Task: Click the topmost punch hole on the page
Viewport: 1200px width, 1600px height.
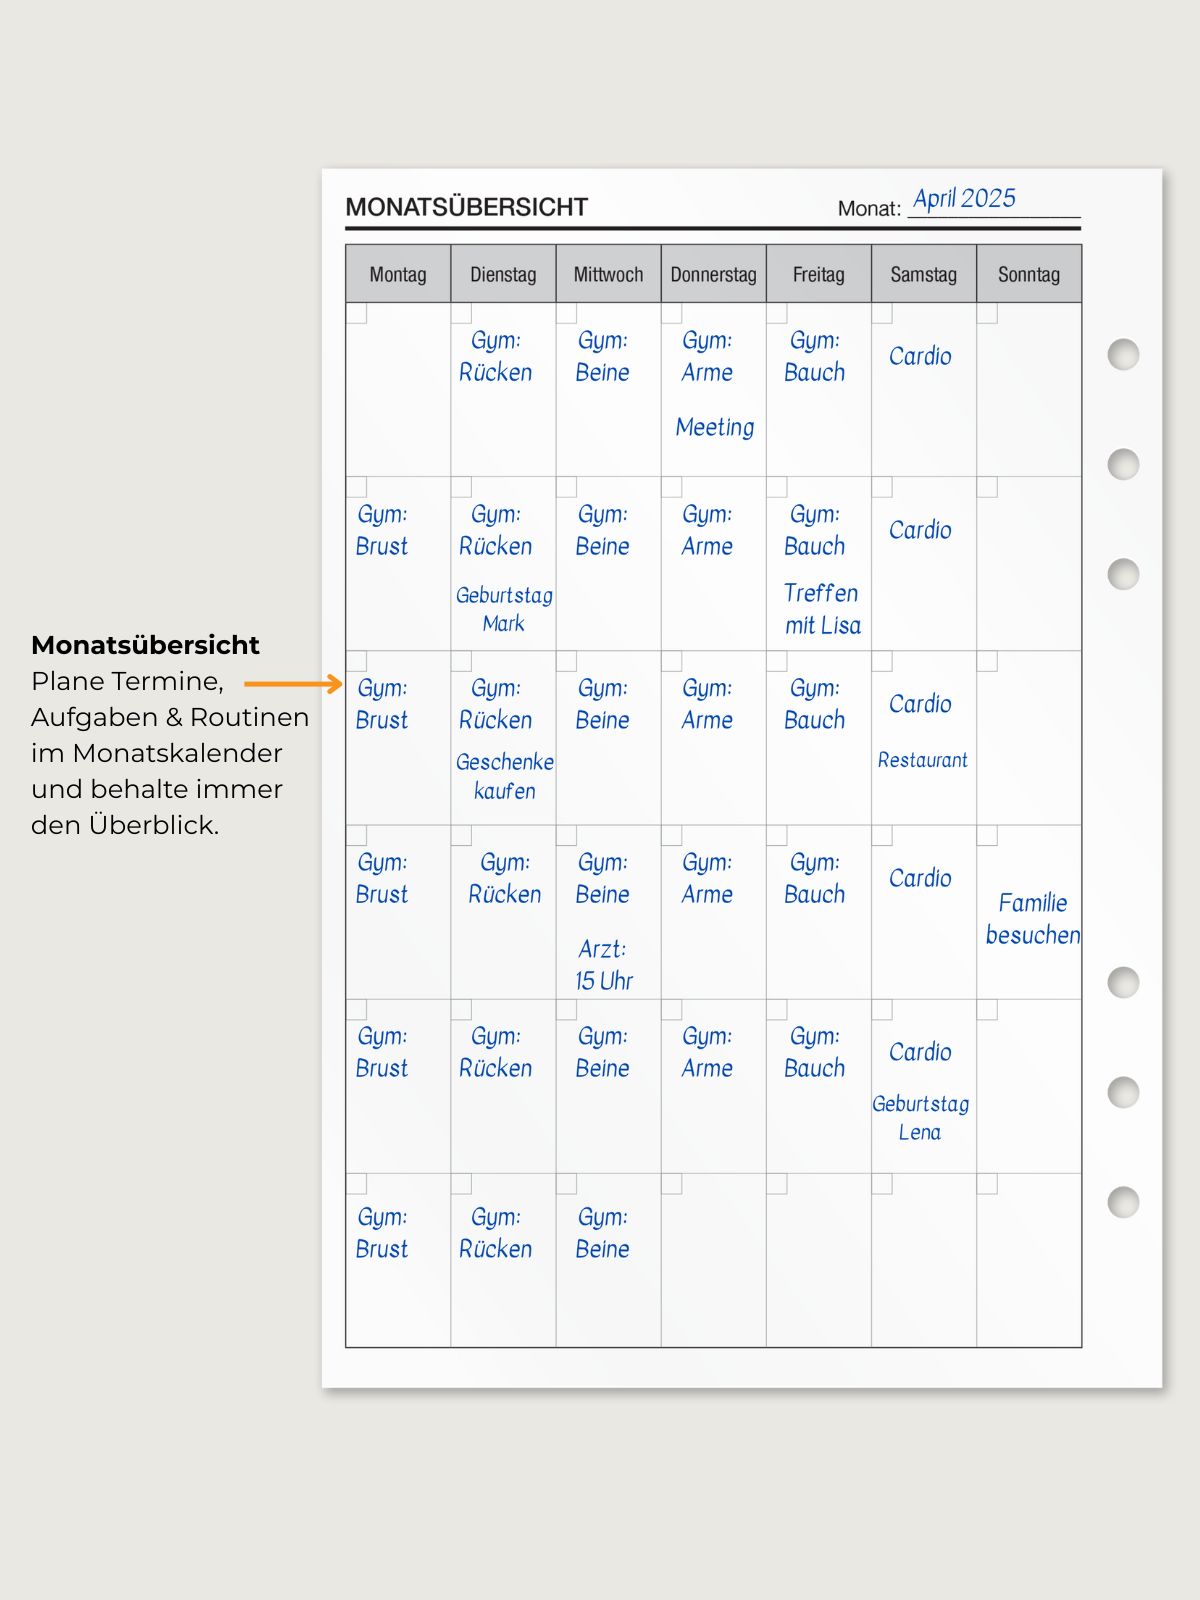Action: [1123, 354]
